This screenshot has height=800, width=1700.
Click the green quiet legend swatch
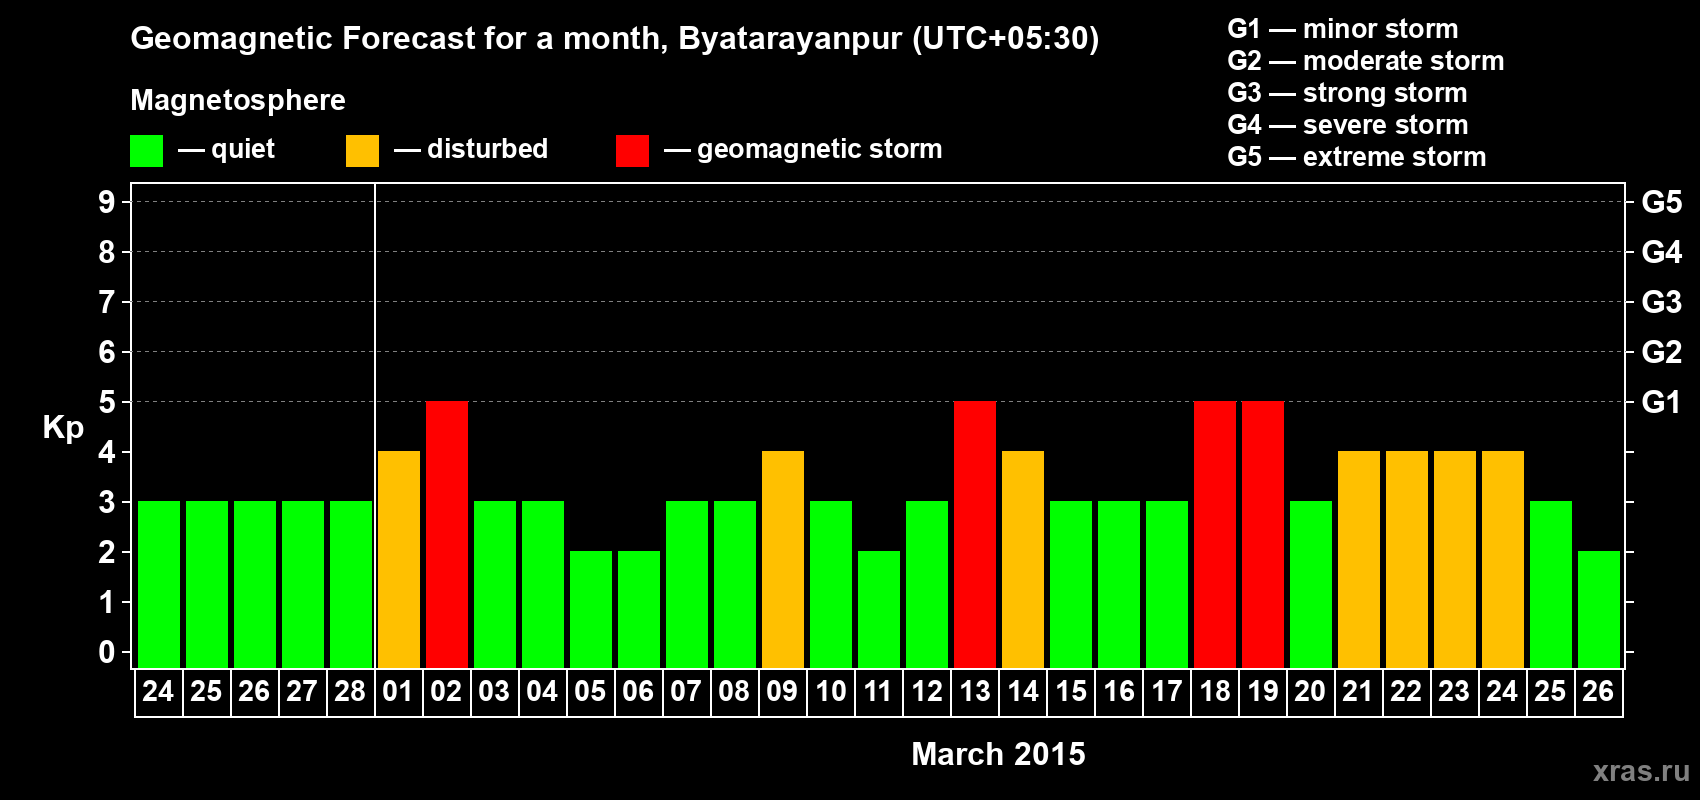(x=147, y=151)
